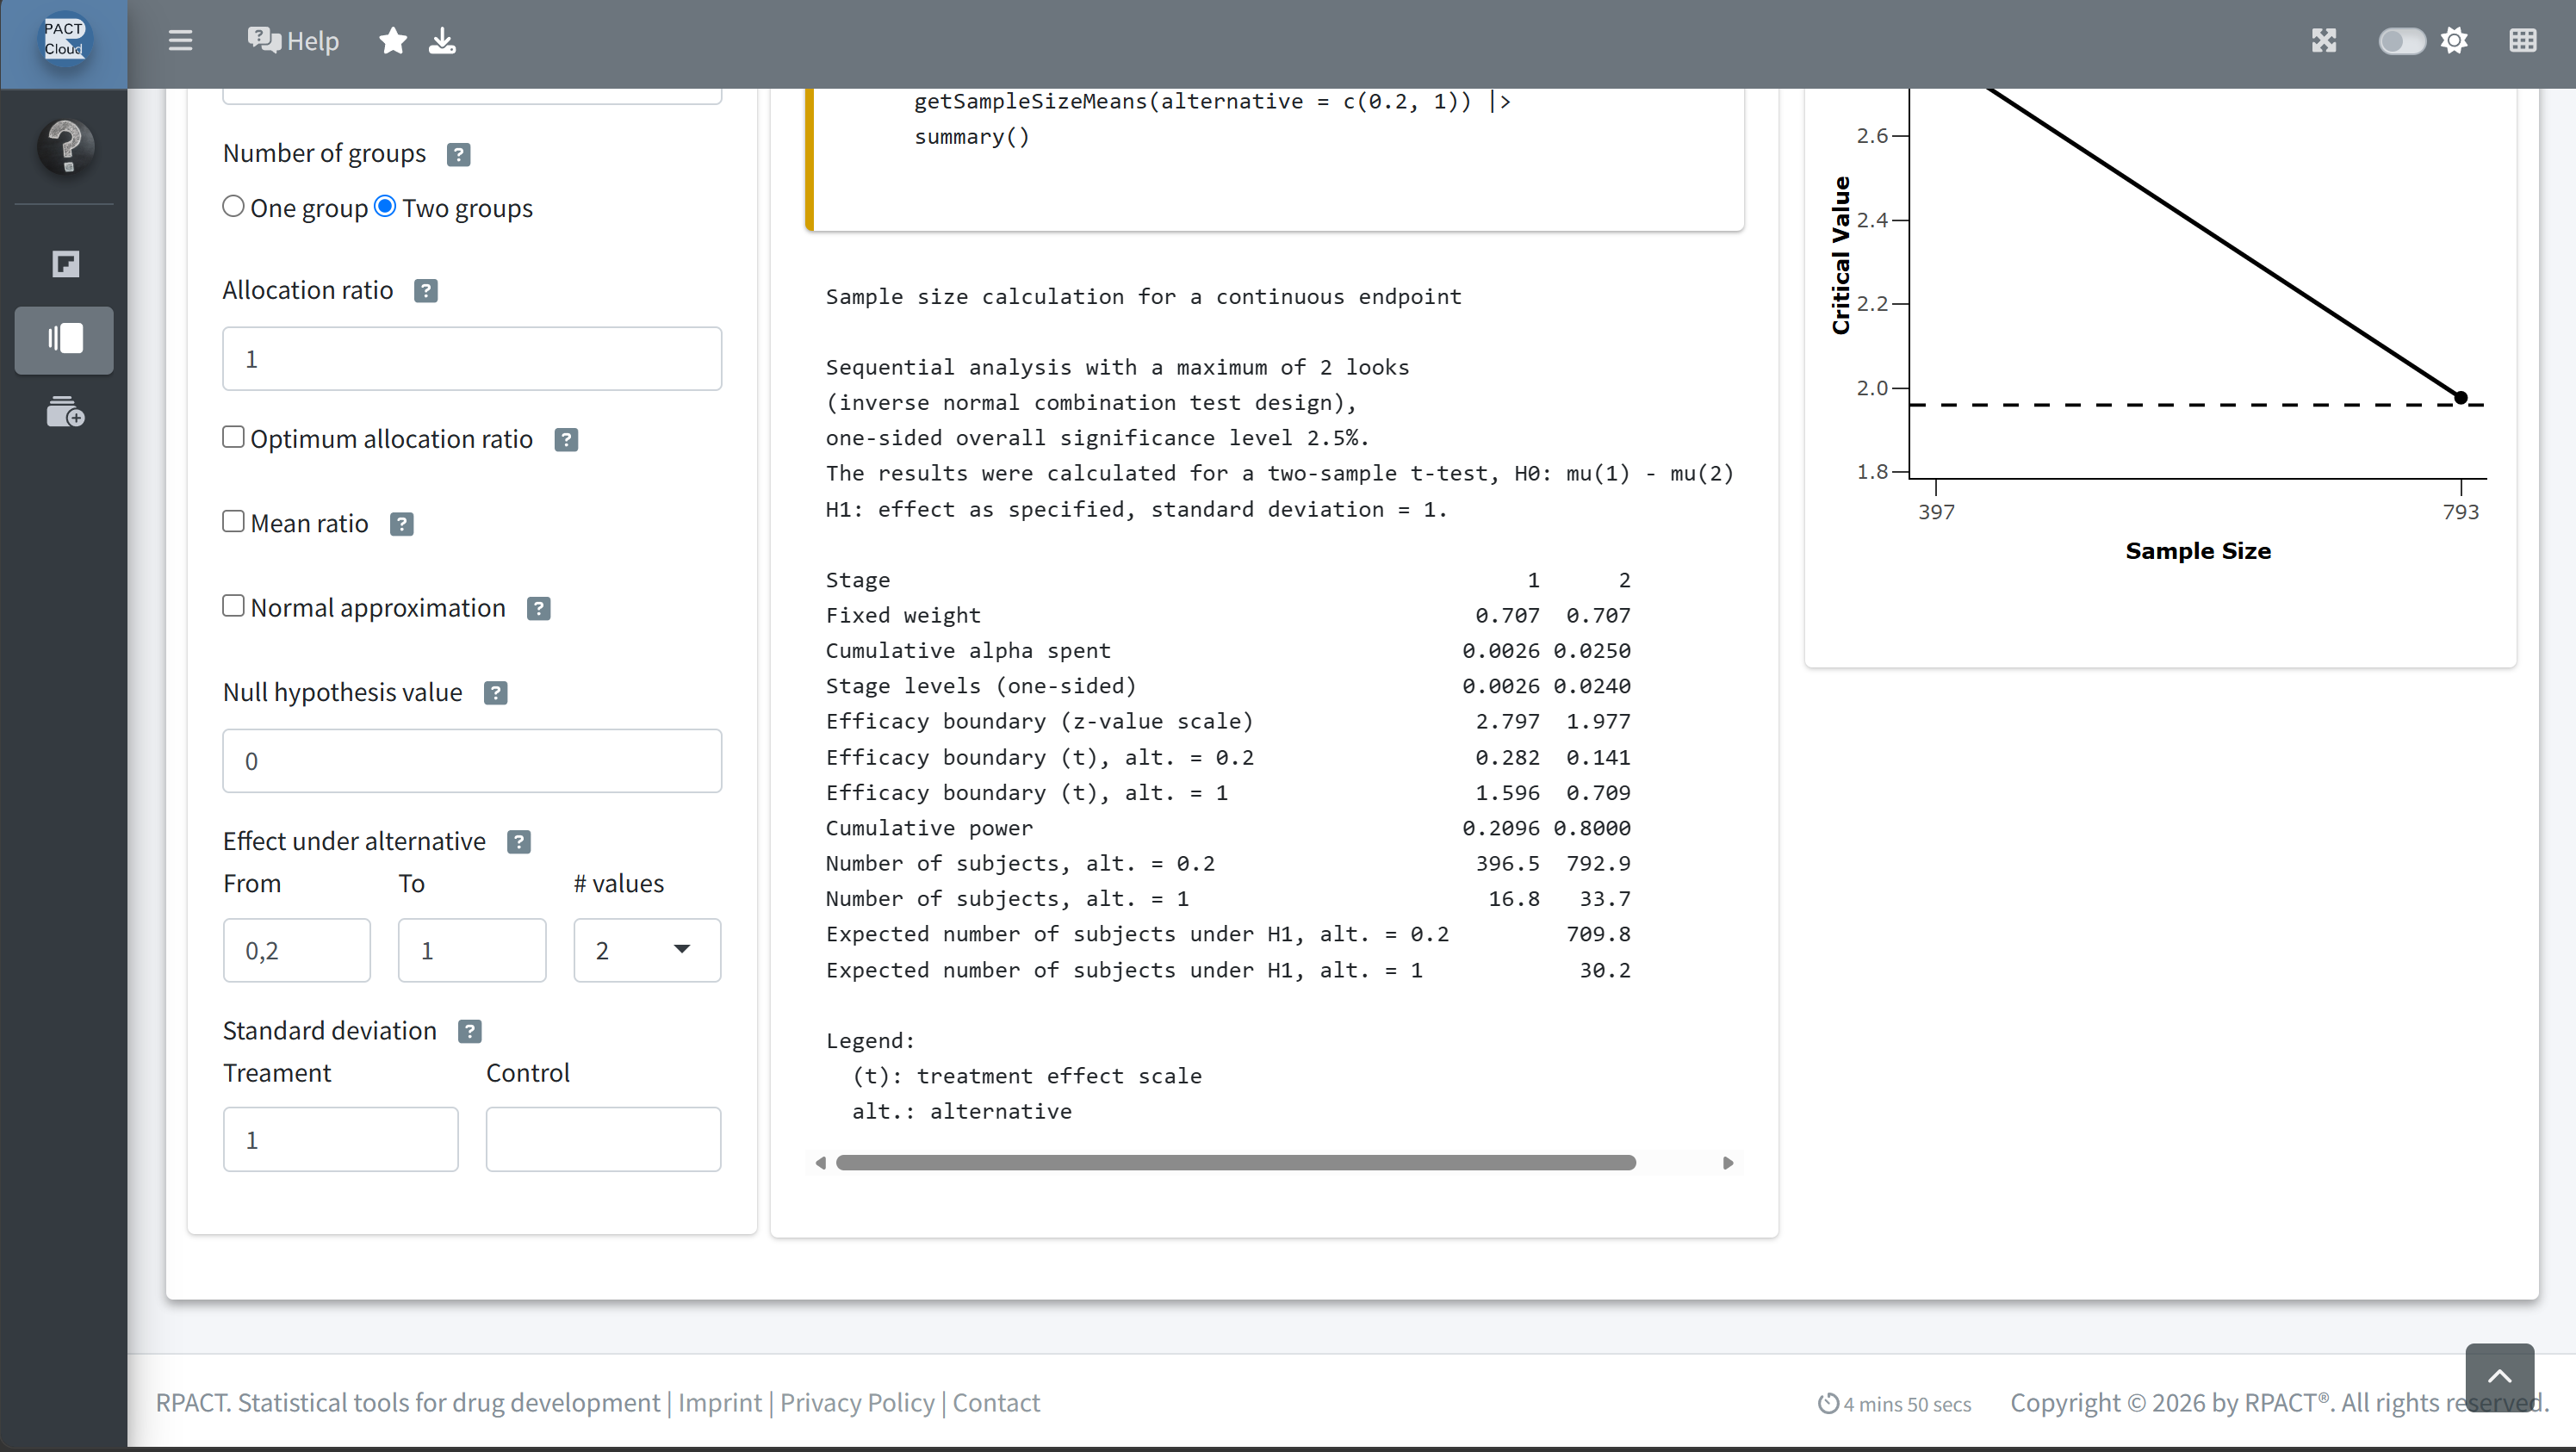Open the grid apps icon
The height and width of the screenshot is (1452, 2576).
(2523, 40)
